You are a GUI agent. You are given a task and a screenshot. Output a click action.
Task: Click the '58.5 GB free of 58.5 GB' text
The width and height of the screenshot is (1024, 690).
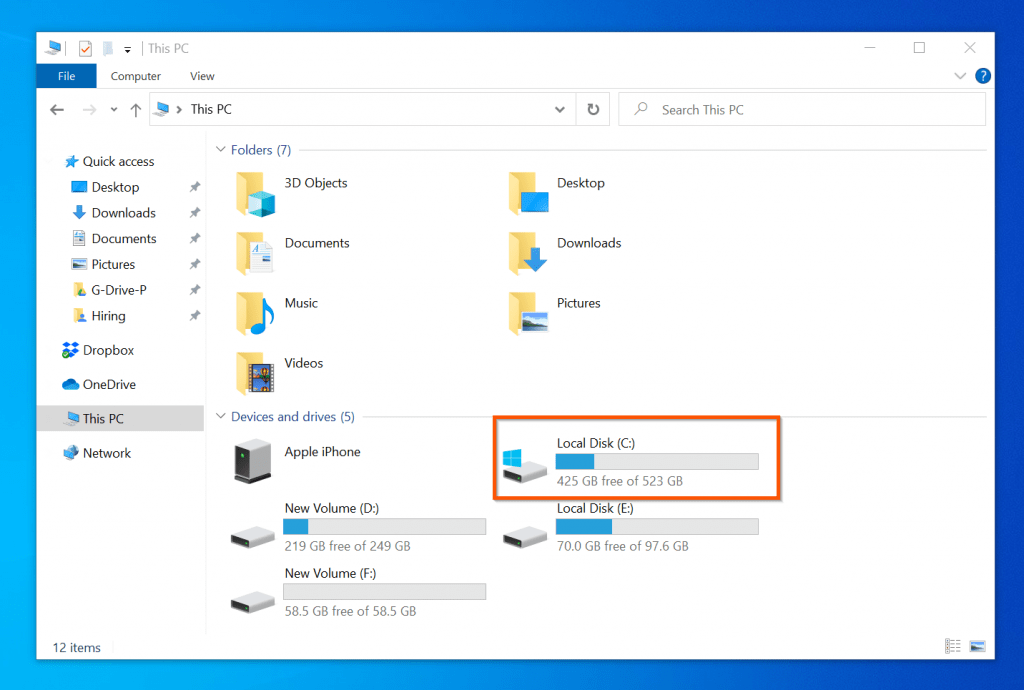pos(350,612)
